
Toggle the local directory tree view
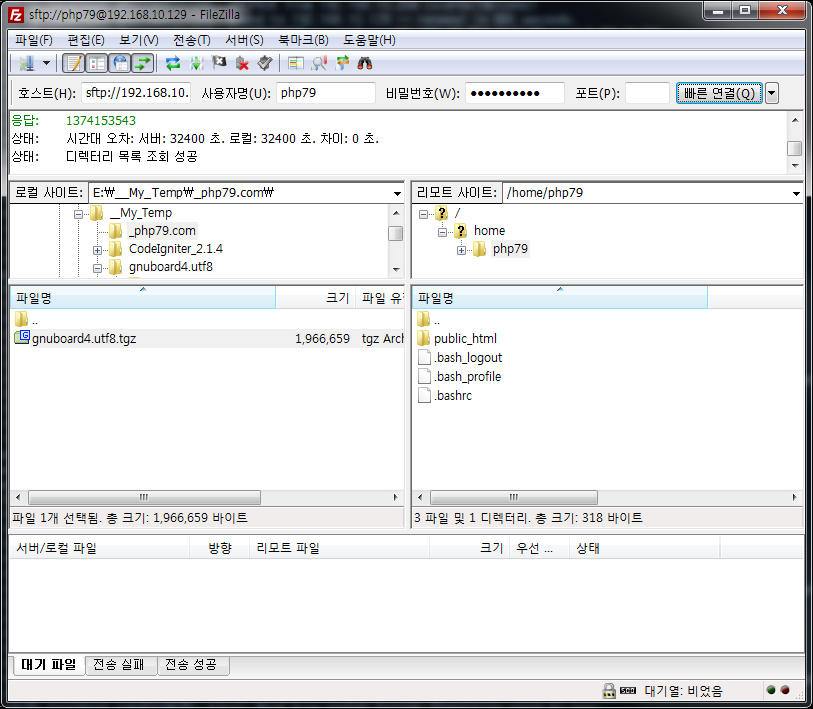point(97,63)
